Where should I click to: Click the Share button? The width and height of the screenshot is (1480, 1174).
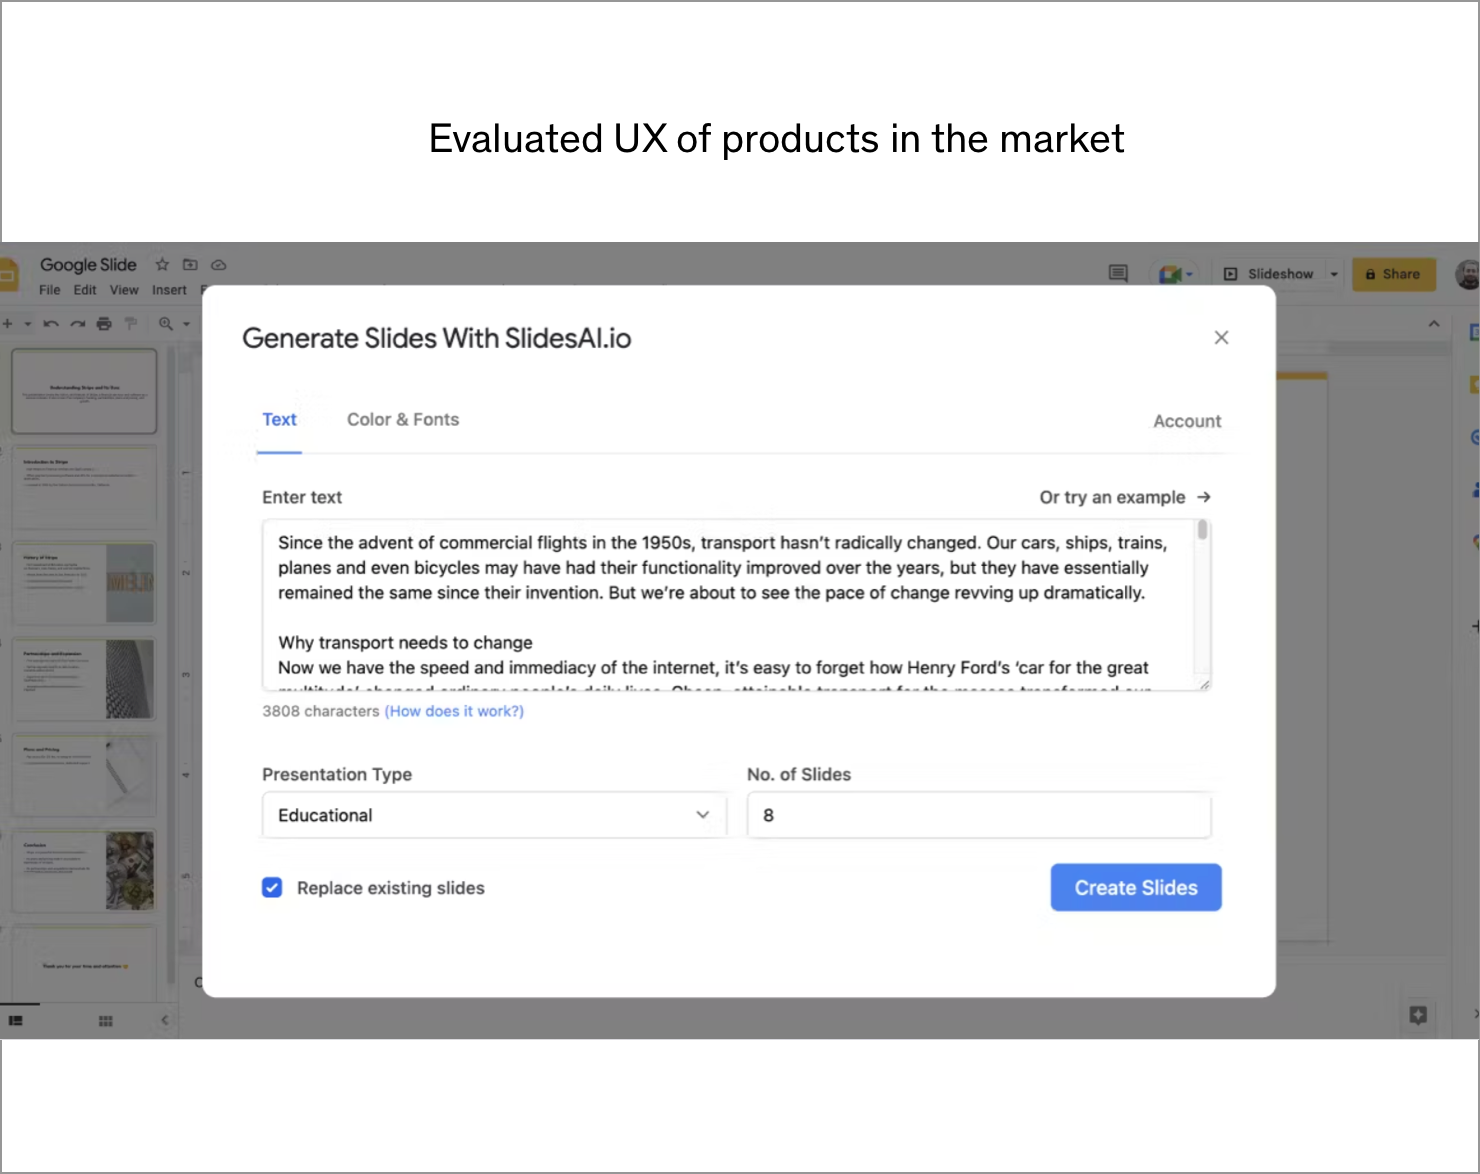click(x=1394, y=274)
